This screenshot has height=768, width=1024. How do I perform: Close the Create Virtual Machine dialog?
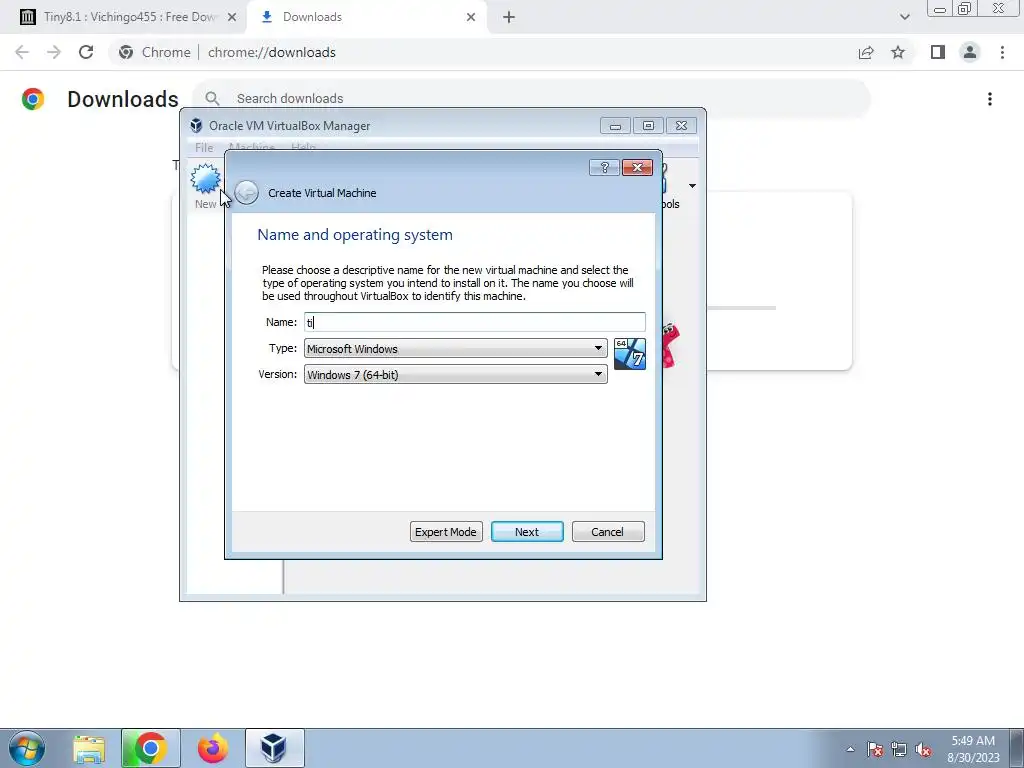tap(637, 168)
